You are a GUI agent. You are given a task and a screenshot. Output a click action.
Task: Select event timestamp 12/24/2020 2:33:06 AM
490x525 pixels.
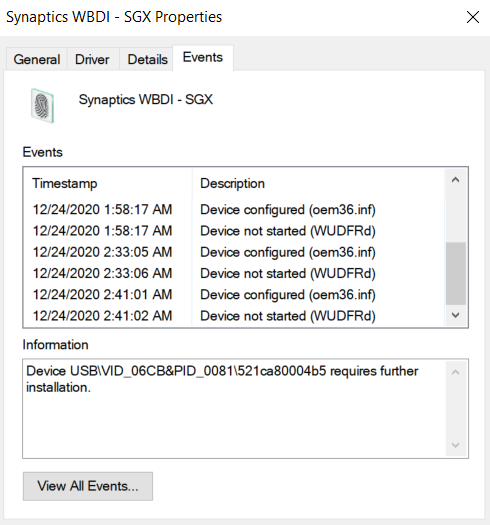(x=102, y=274)
